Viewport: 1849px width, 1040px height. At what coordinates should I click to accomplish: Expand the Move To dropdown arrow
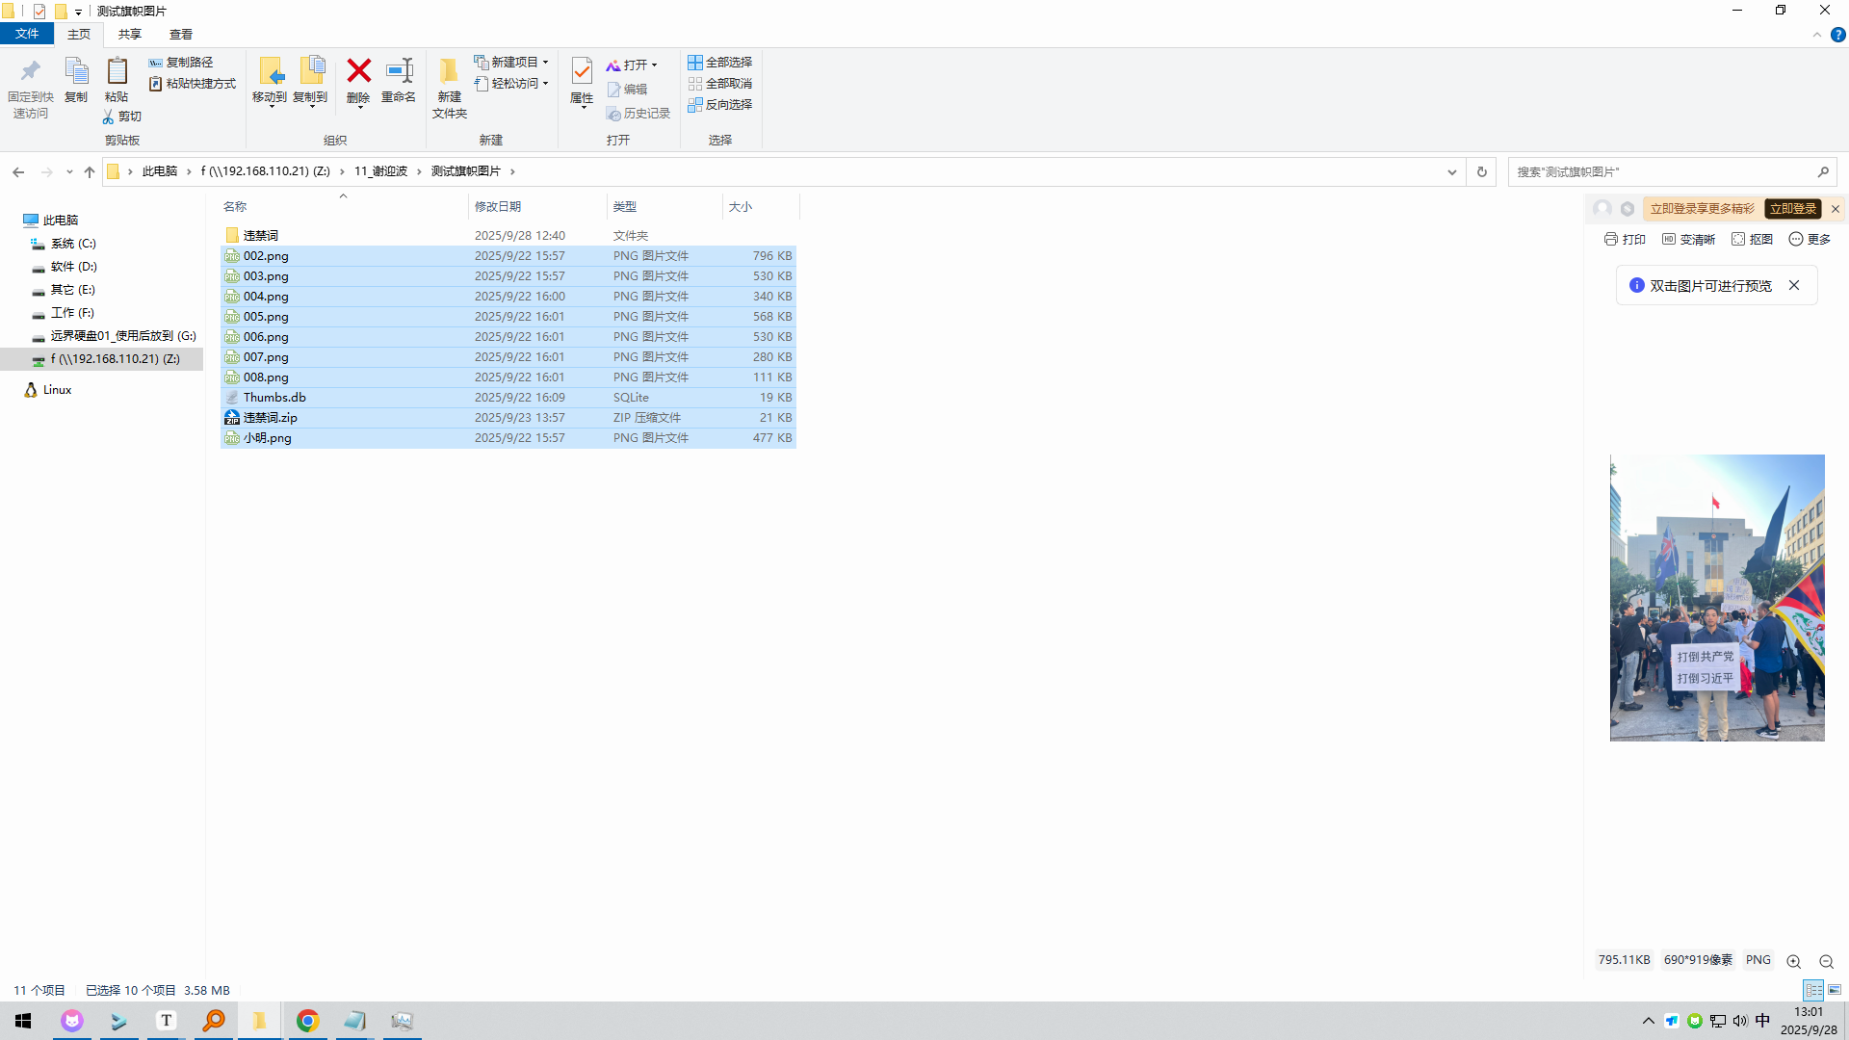click(270, 106)
